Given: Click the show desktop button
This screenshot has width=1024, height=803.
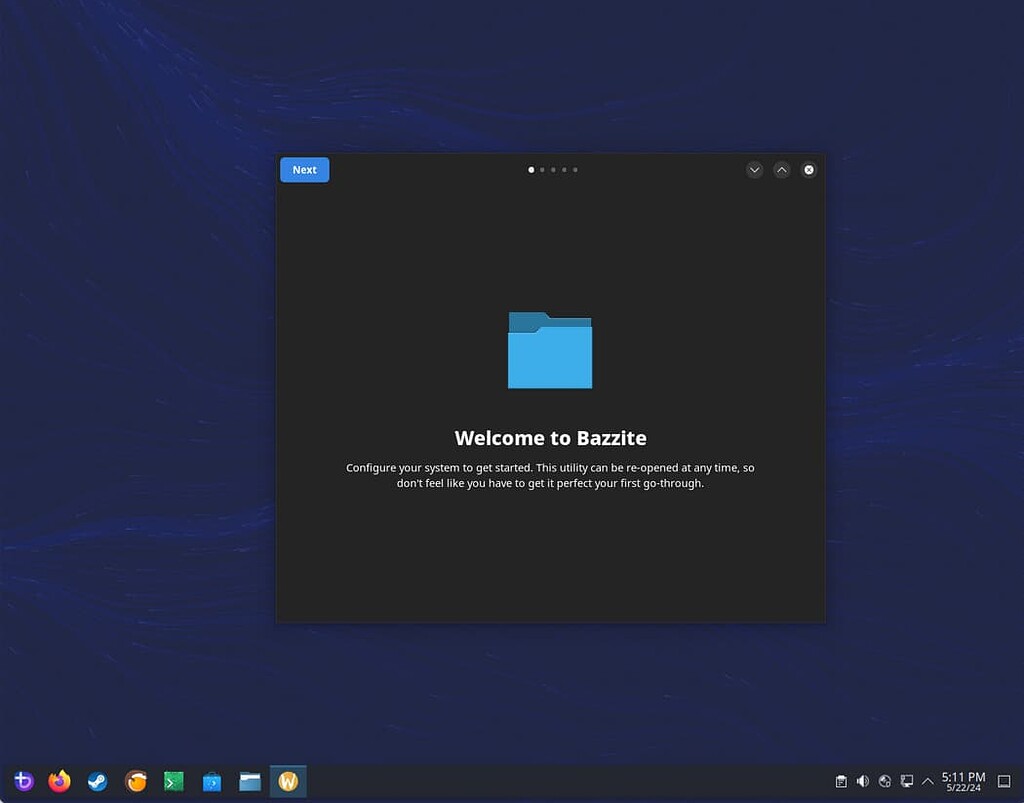Looking at the screenshot, I should point(1004,781).
